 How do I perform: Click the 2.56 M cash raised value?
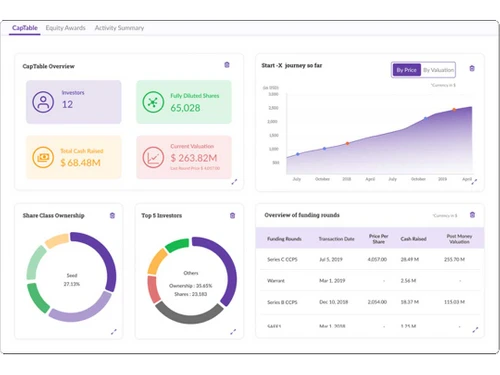(408, 281)
